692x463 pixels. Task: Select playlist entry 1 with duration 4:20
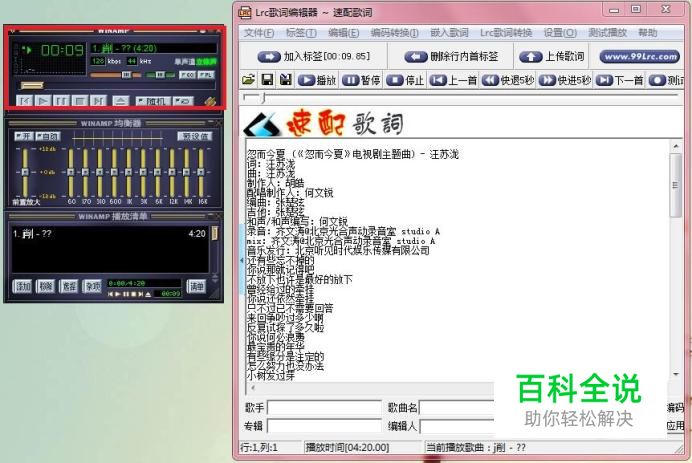click(109, 233)
